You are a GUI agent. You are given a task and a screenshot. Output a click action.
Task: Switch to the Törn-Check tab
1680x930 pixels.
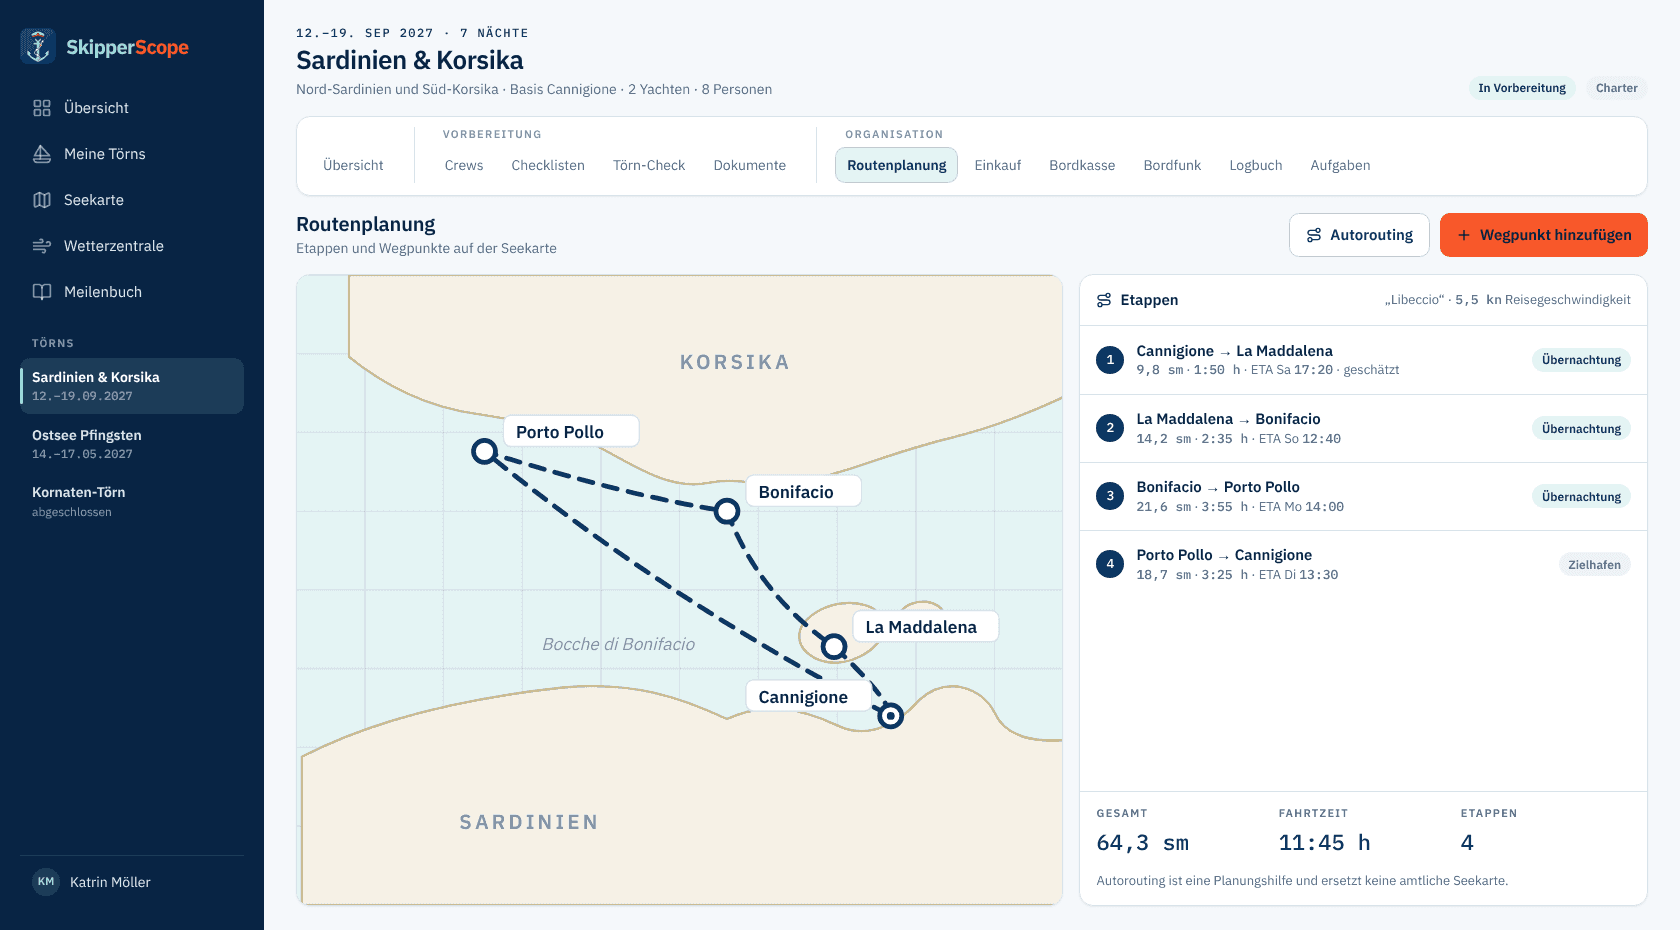click(x=649, y=165)
